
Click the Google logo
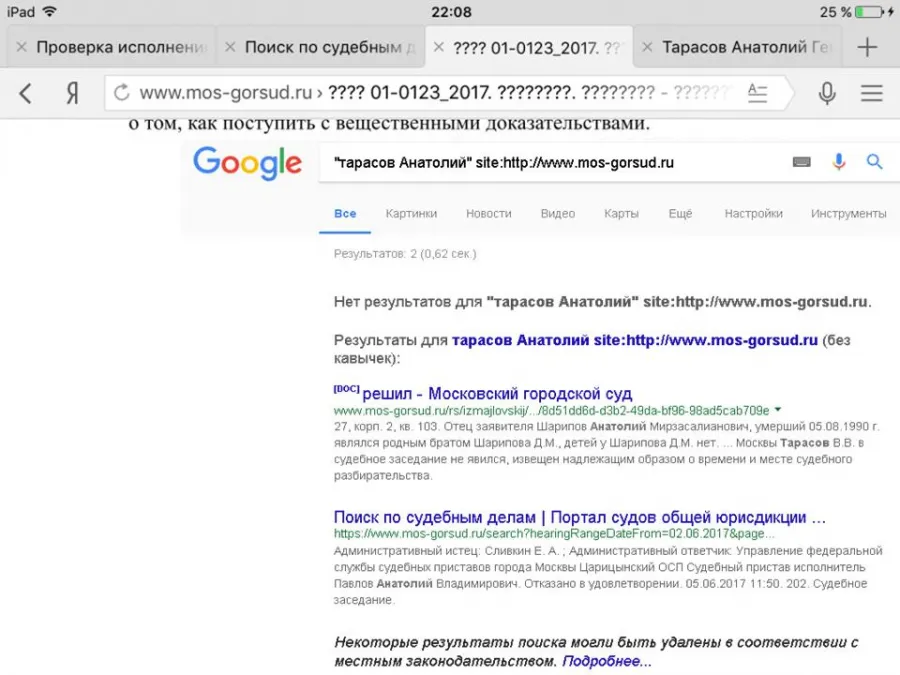tap(247, 162)
